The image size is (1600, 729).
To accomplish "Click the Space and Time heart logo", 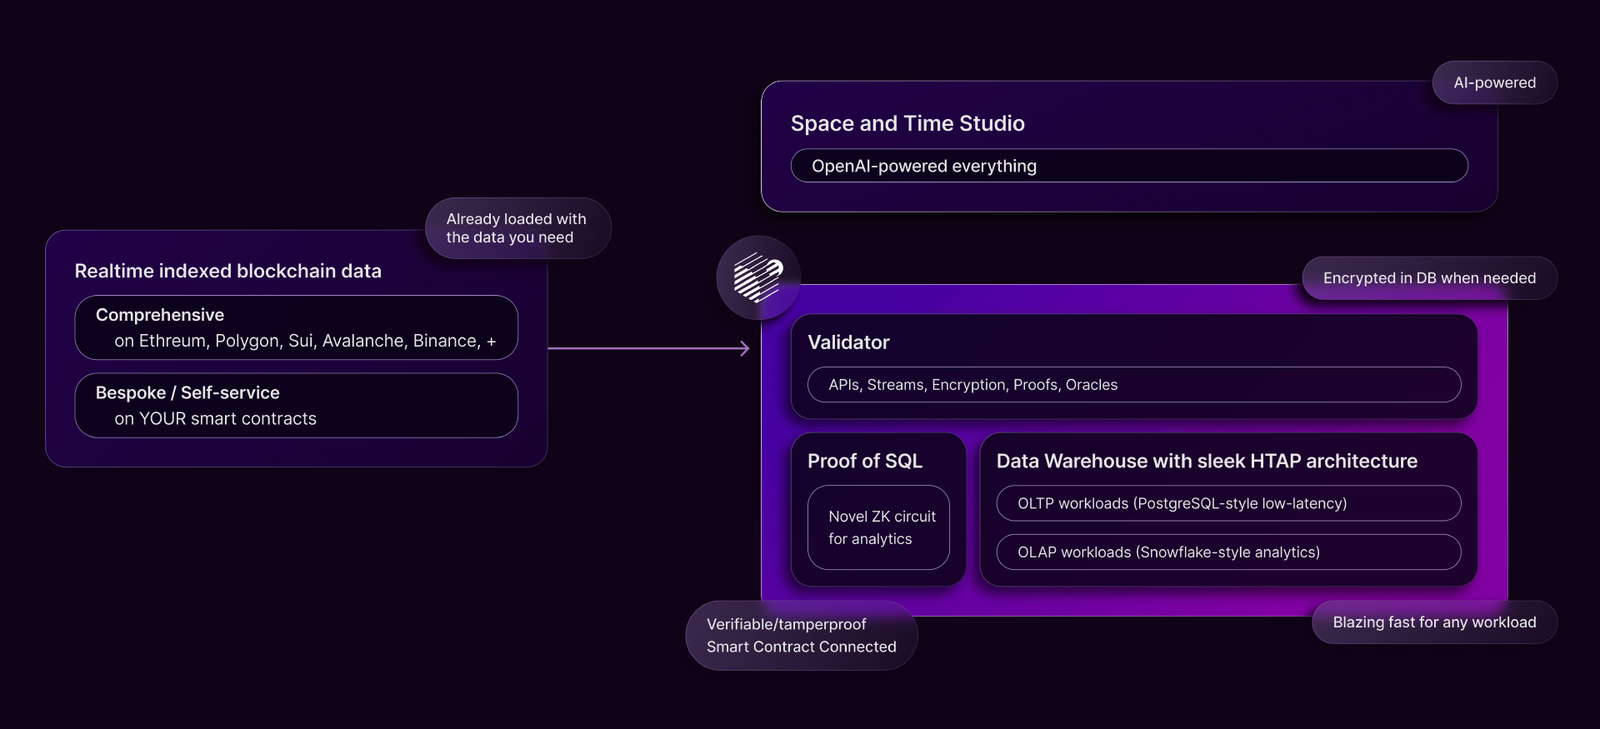I will click(758, 277).
